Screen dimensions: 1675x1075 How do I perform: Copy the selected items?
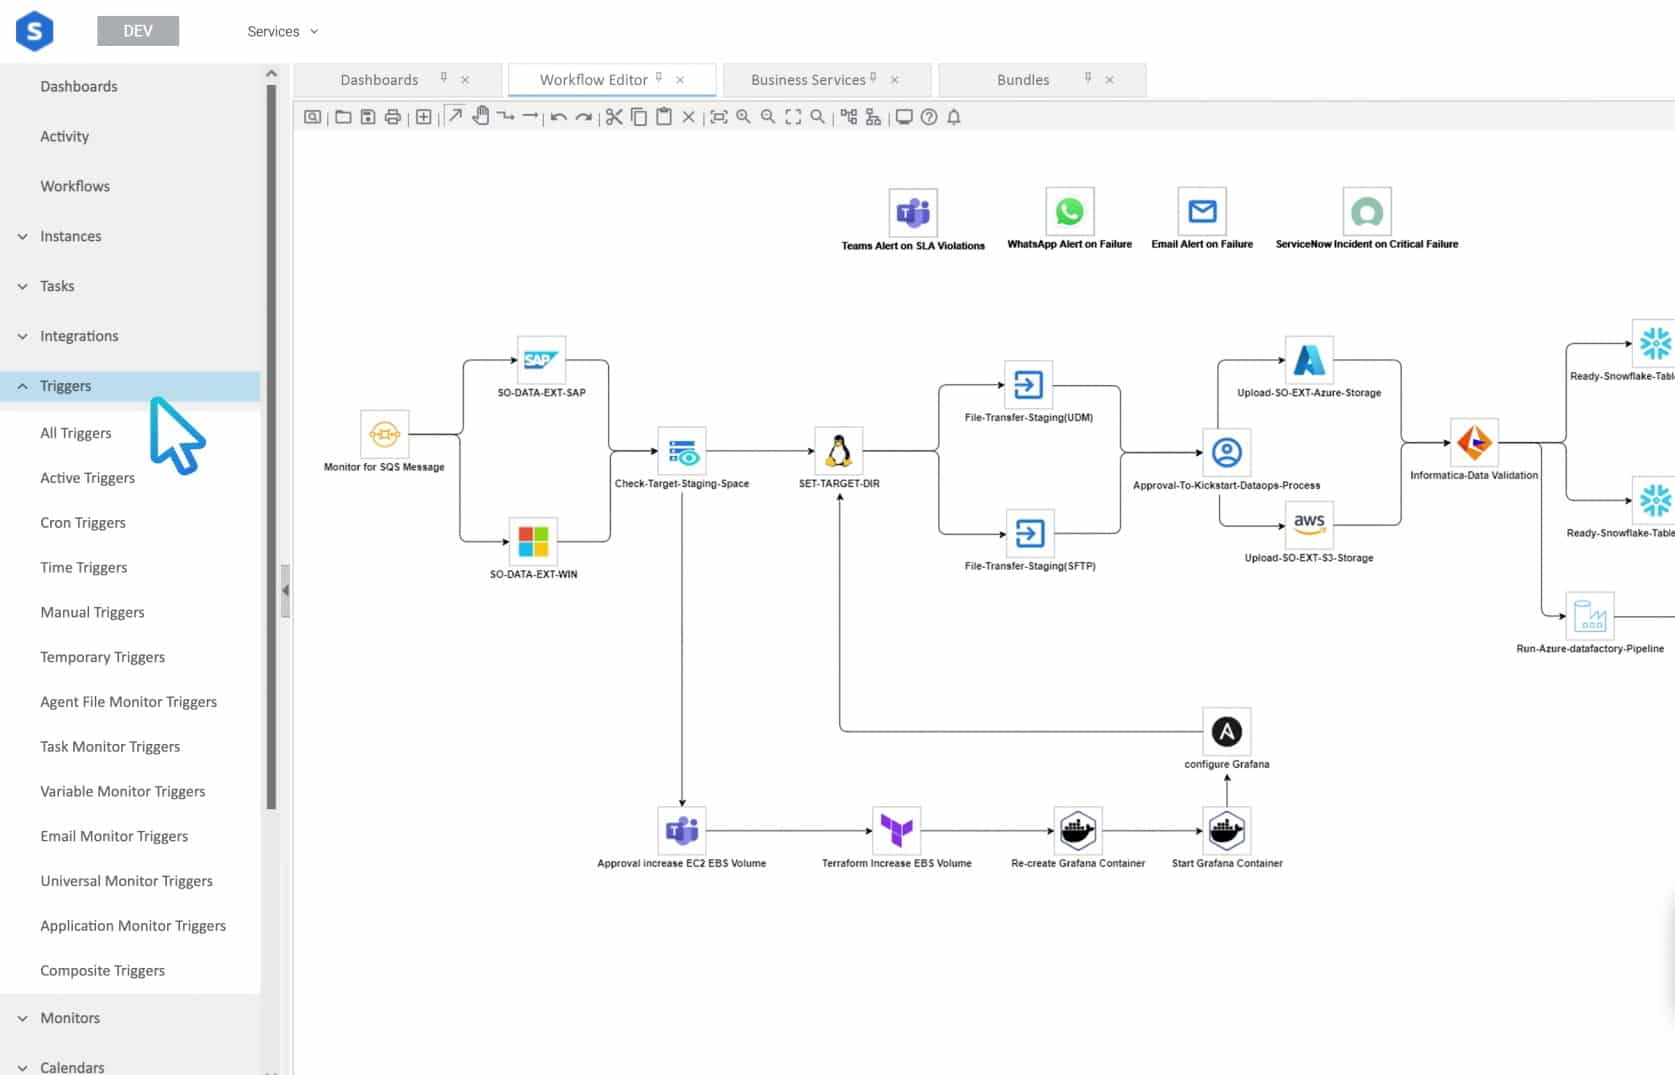click(639, 117)
